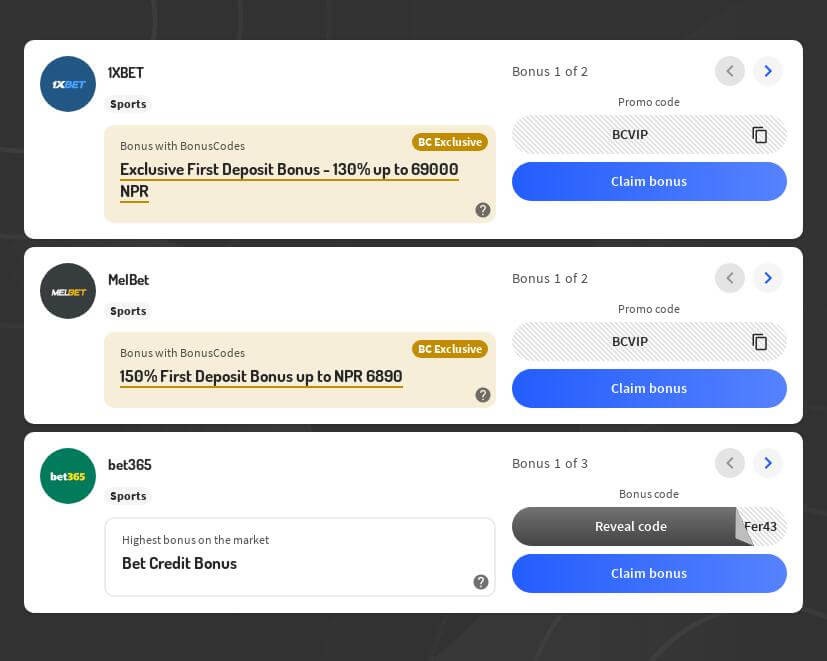This screenshot has width=827, height=661.
Task: Reveal the bet365 bonus code
Action: click(x=630, y=527)
